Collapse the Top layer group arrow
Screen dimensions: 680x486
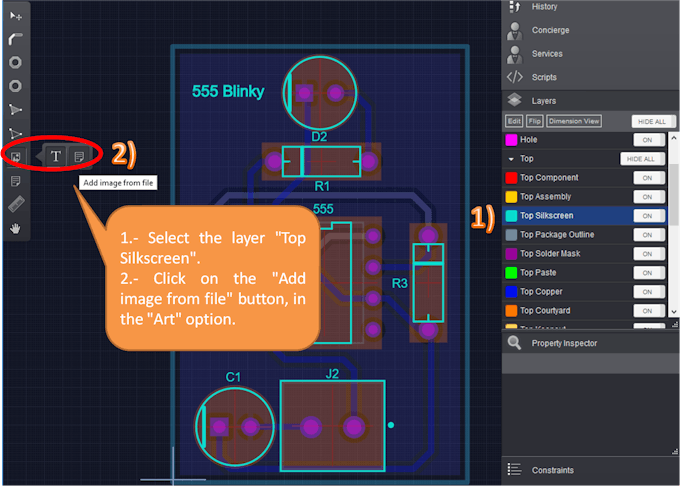point(511,159)
